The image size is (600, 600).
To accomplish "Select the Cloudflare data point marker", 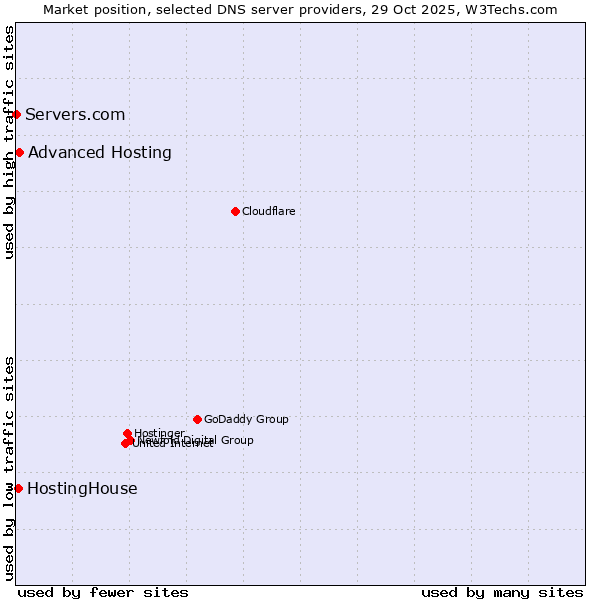I will pyautogui.click(x=235, y=211).
